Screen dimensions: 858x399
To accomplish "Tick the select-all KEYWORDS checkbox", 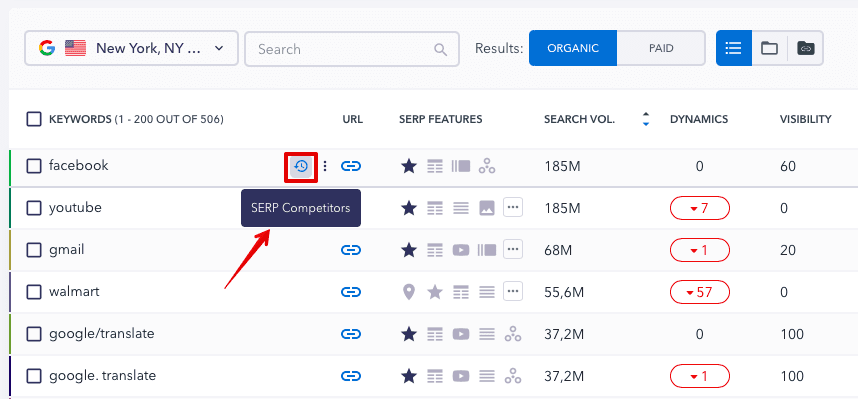I will (x=34, y=119).
